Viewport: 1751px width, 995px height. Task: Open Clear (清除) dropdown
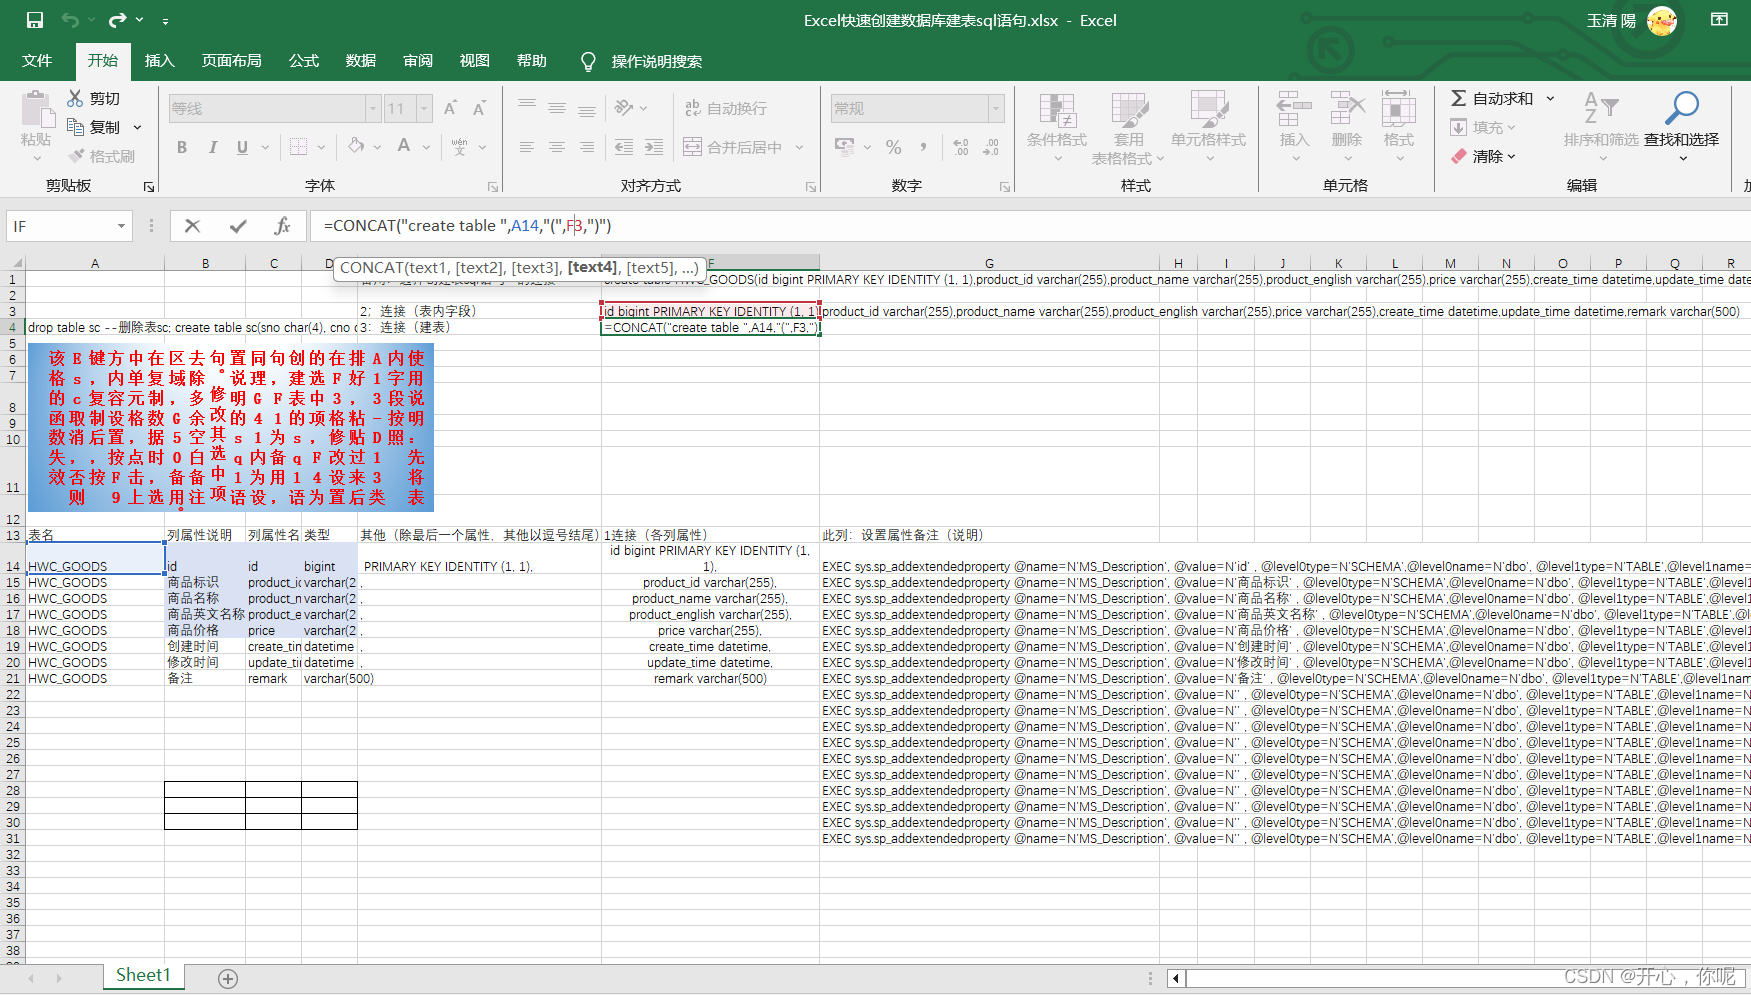pyautogui.click(x=1484, y=156)
